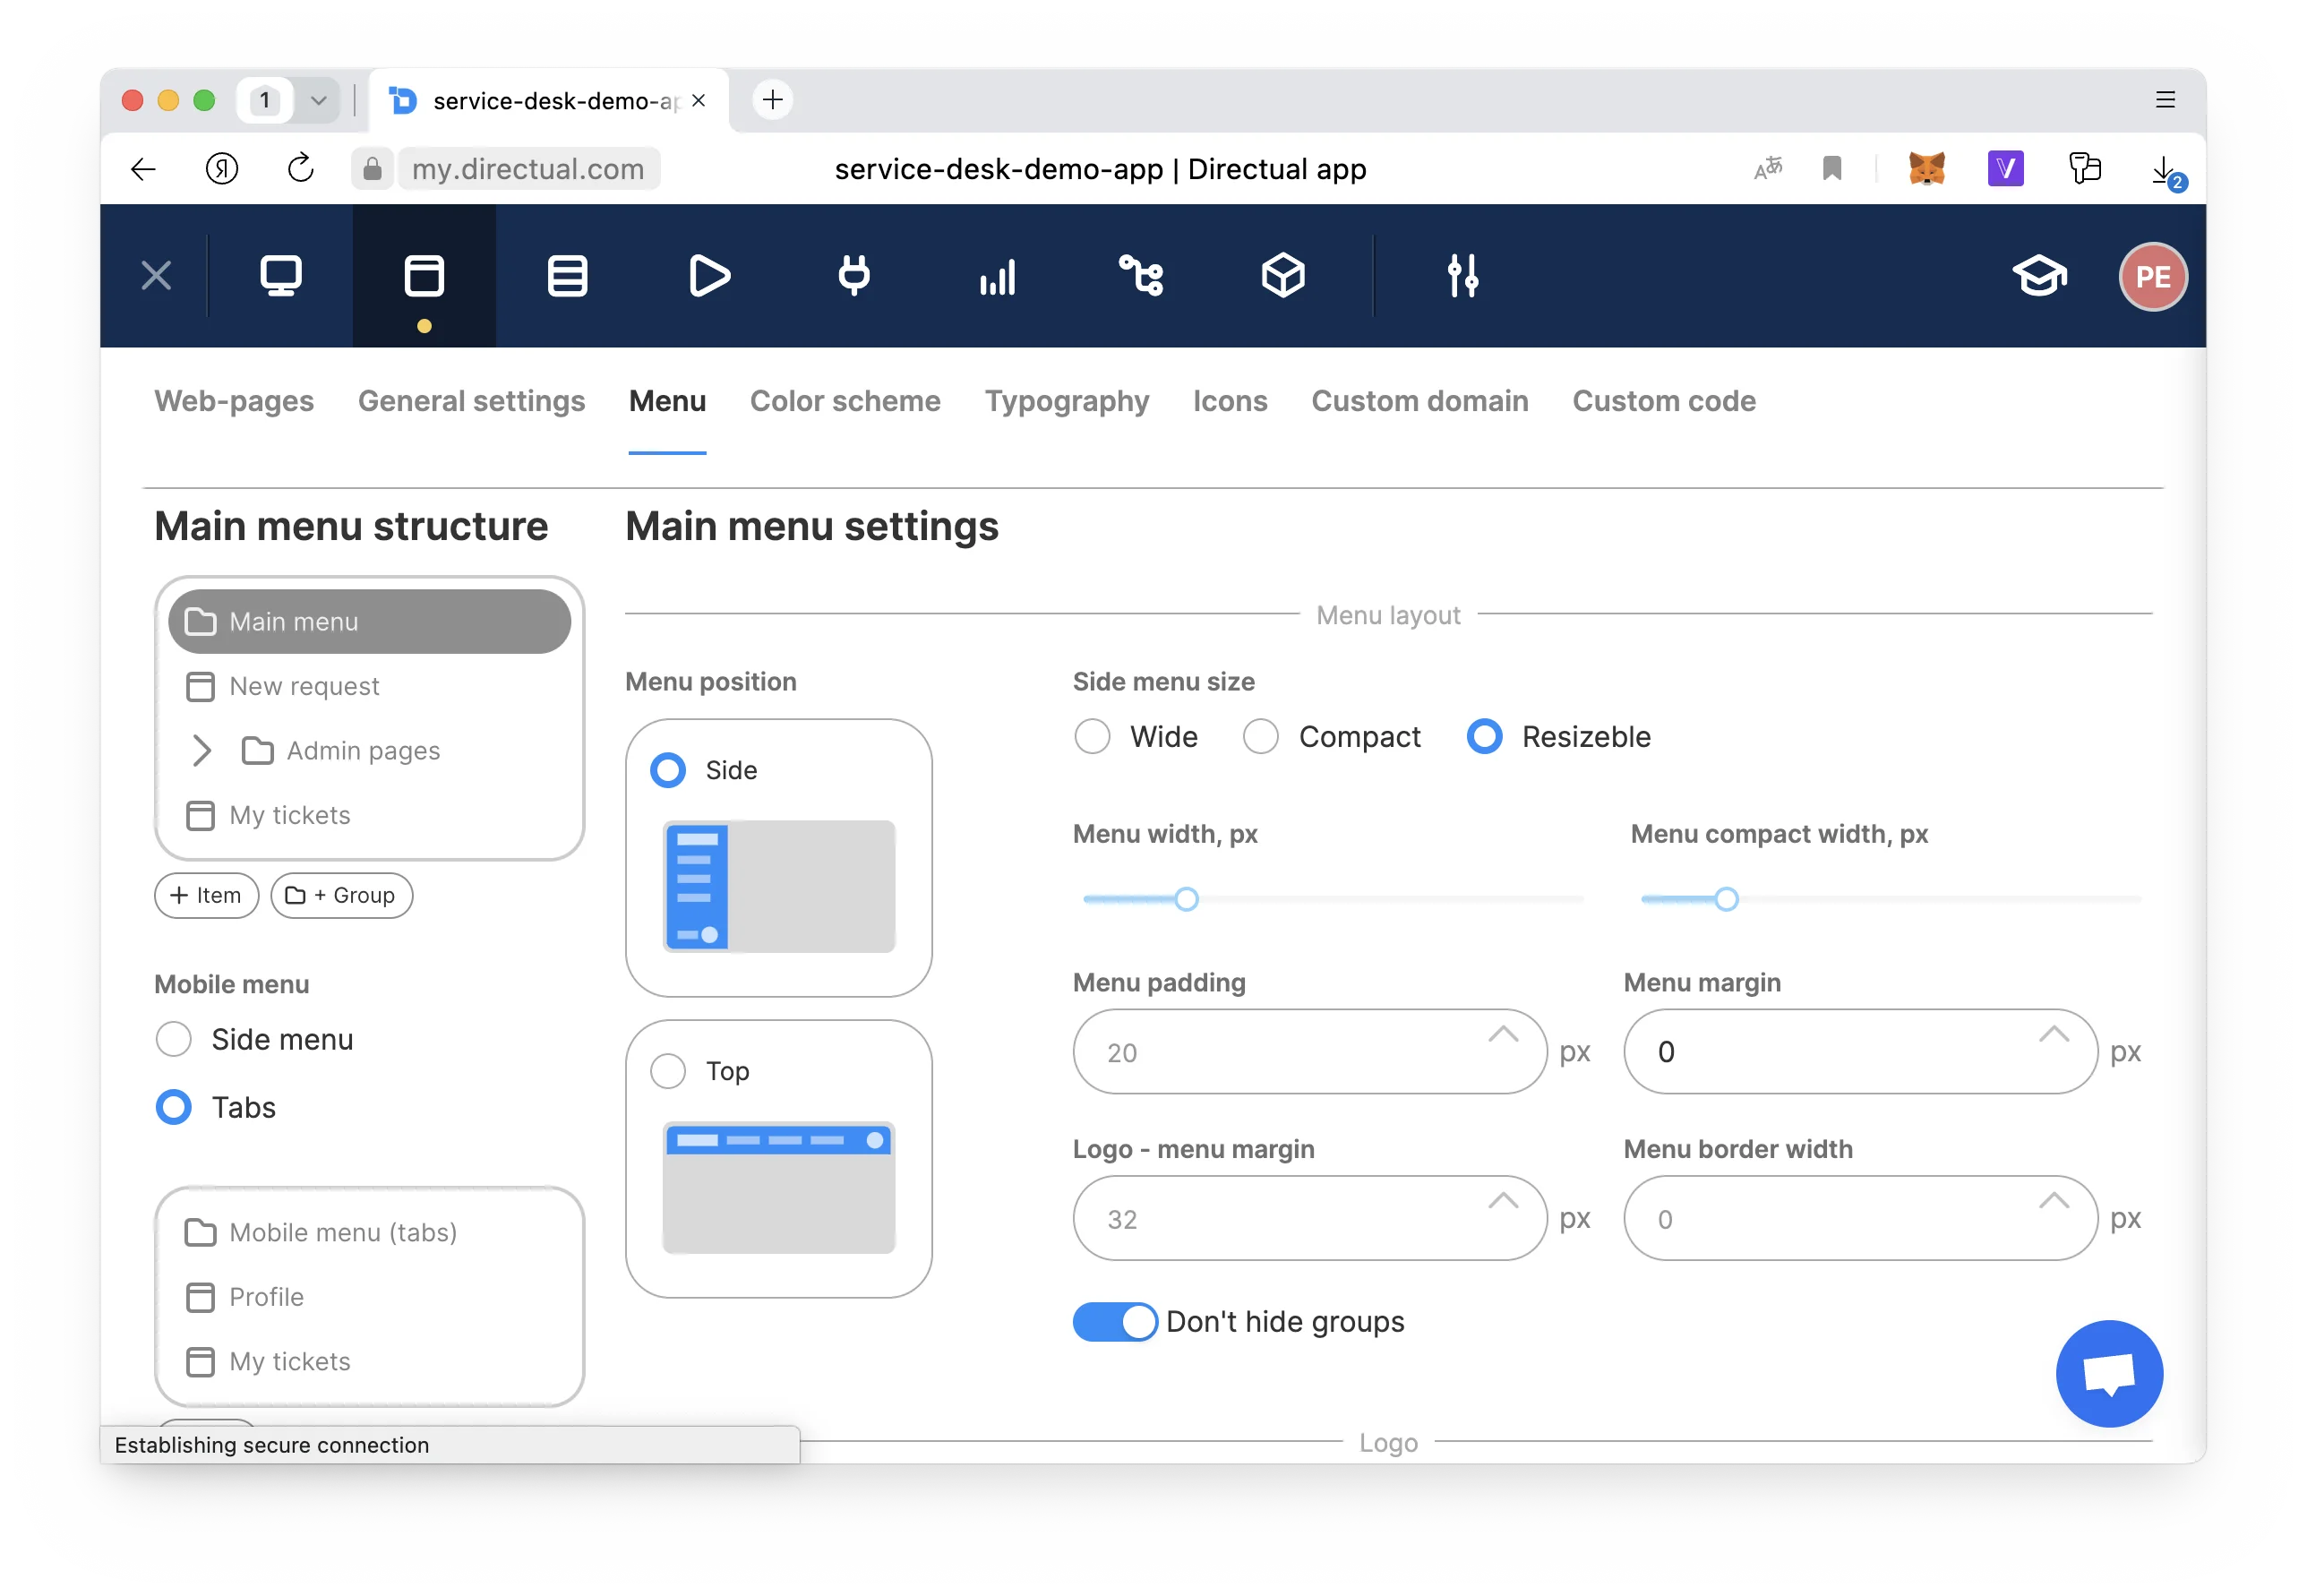Choose Top menu position
The height and width of the screenshot is (1596, 2307).
(668, 1071)
